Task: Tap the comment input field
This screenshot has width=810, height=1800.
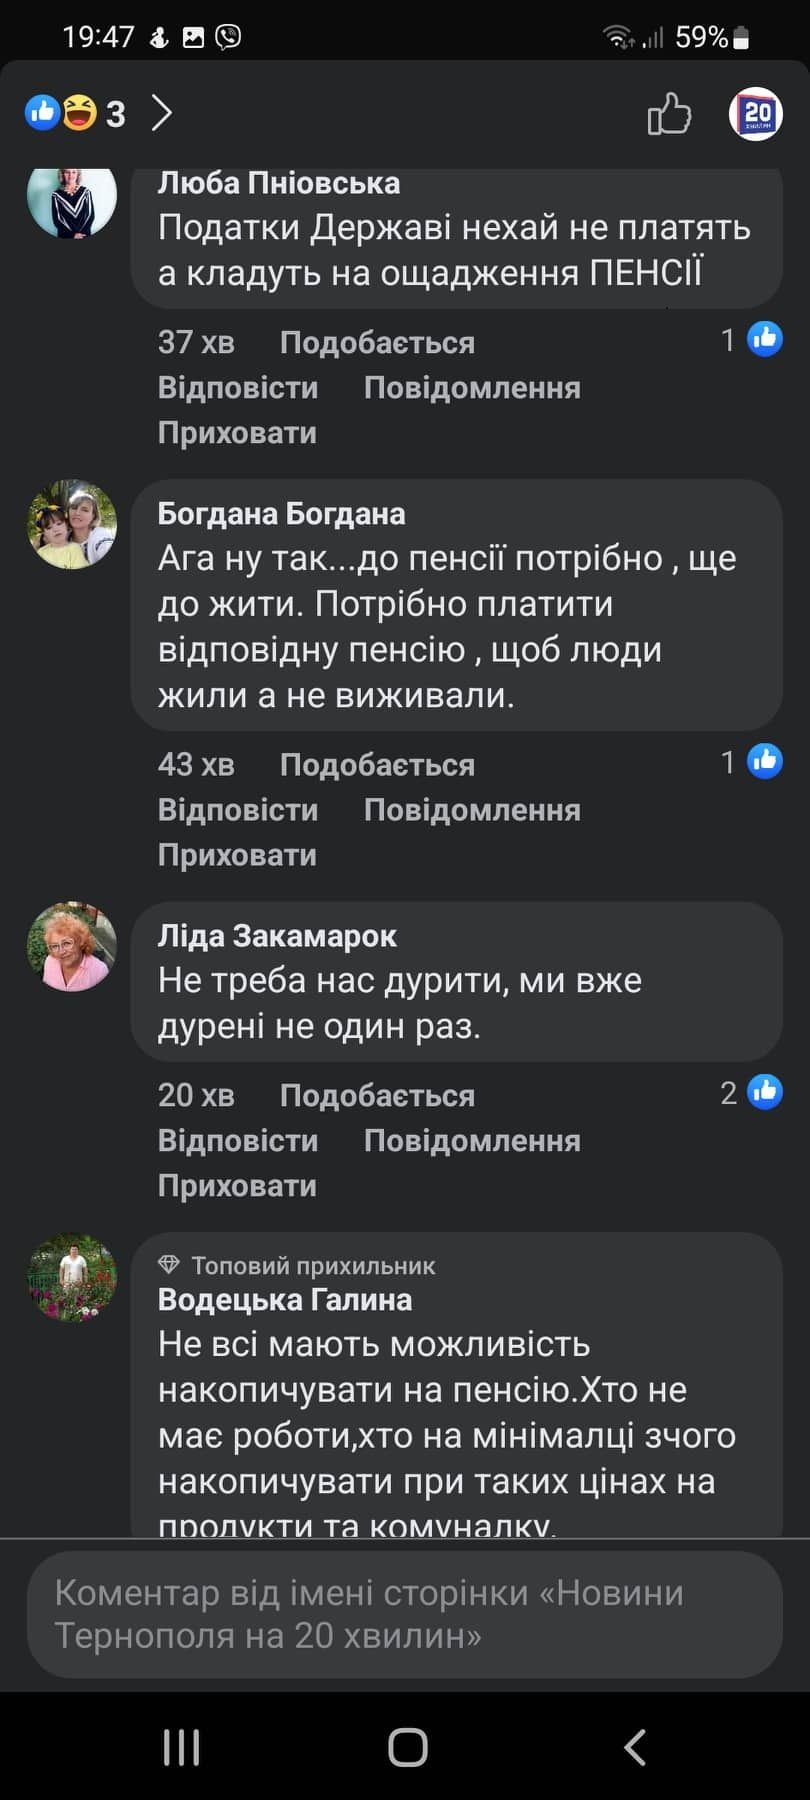Action: click(x=404, y=1614)
